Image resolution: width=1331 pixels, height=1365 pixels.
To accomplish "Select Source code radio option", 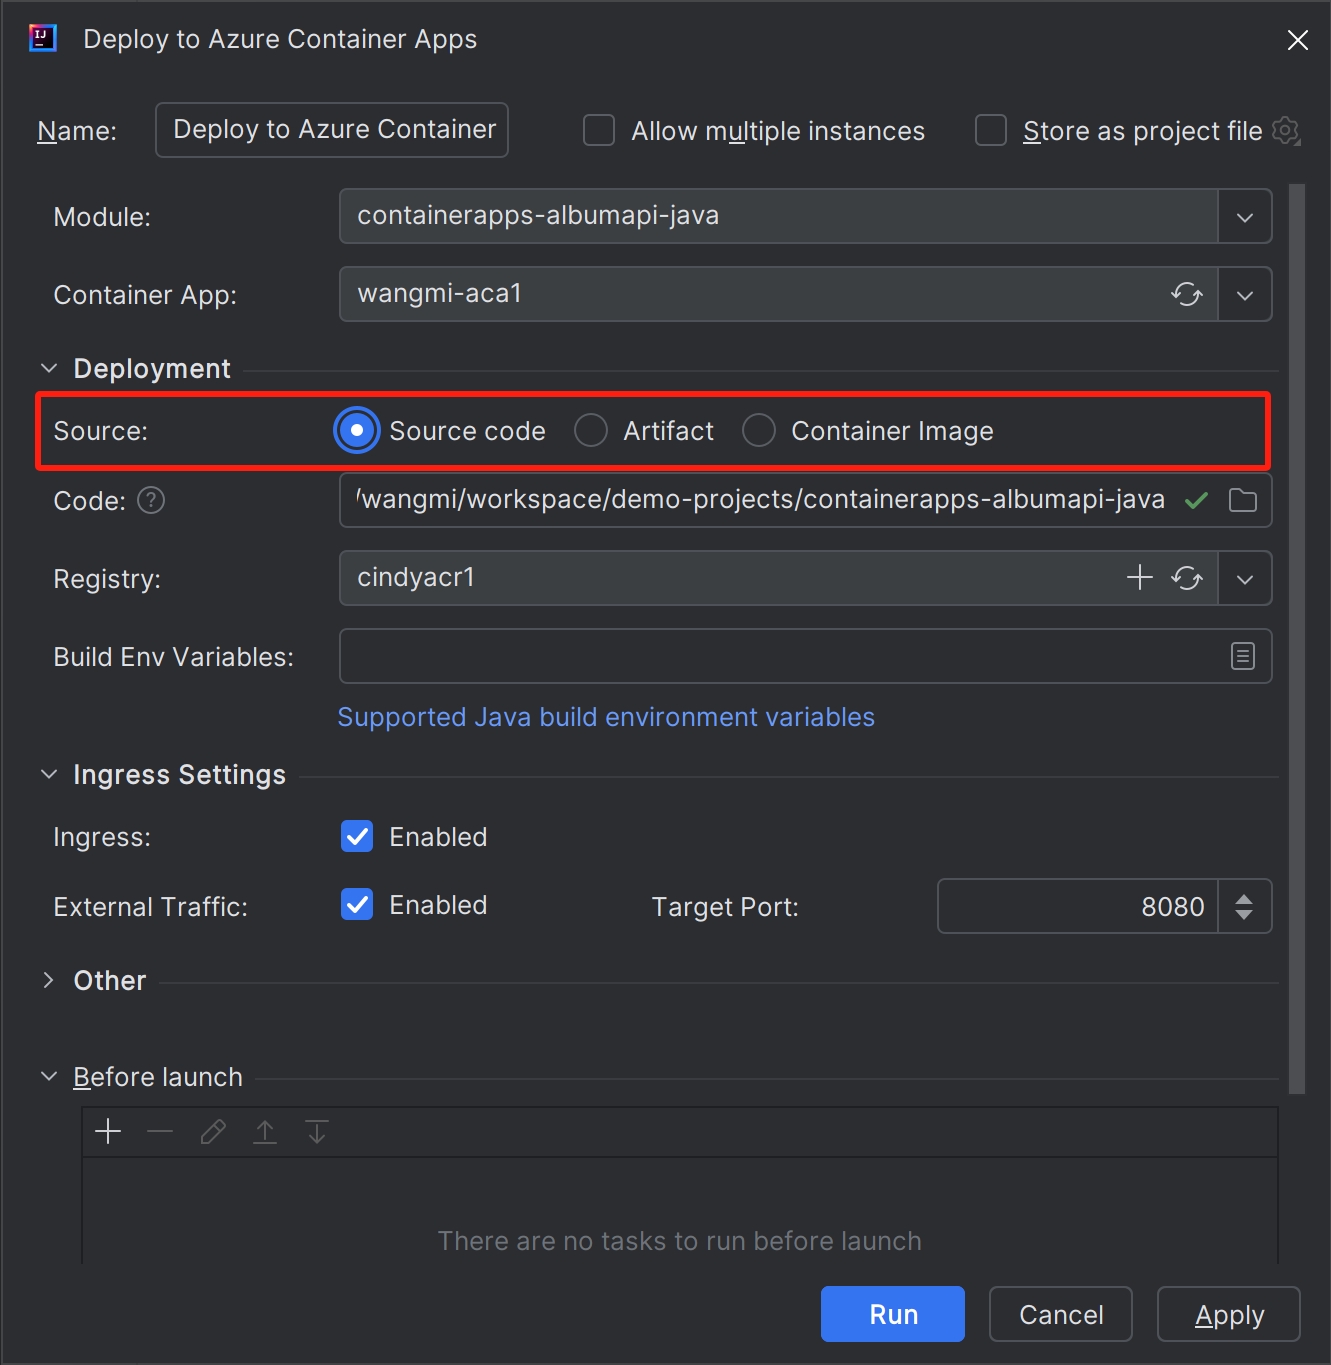I will pos(357,431).
